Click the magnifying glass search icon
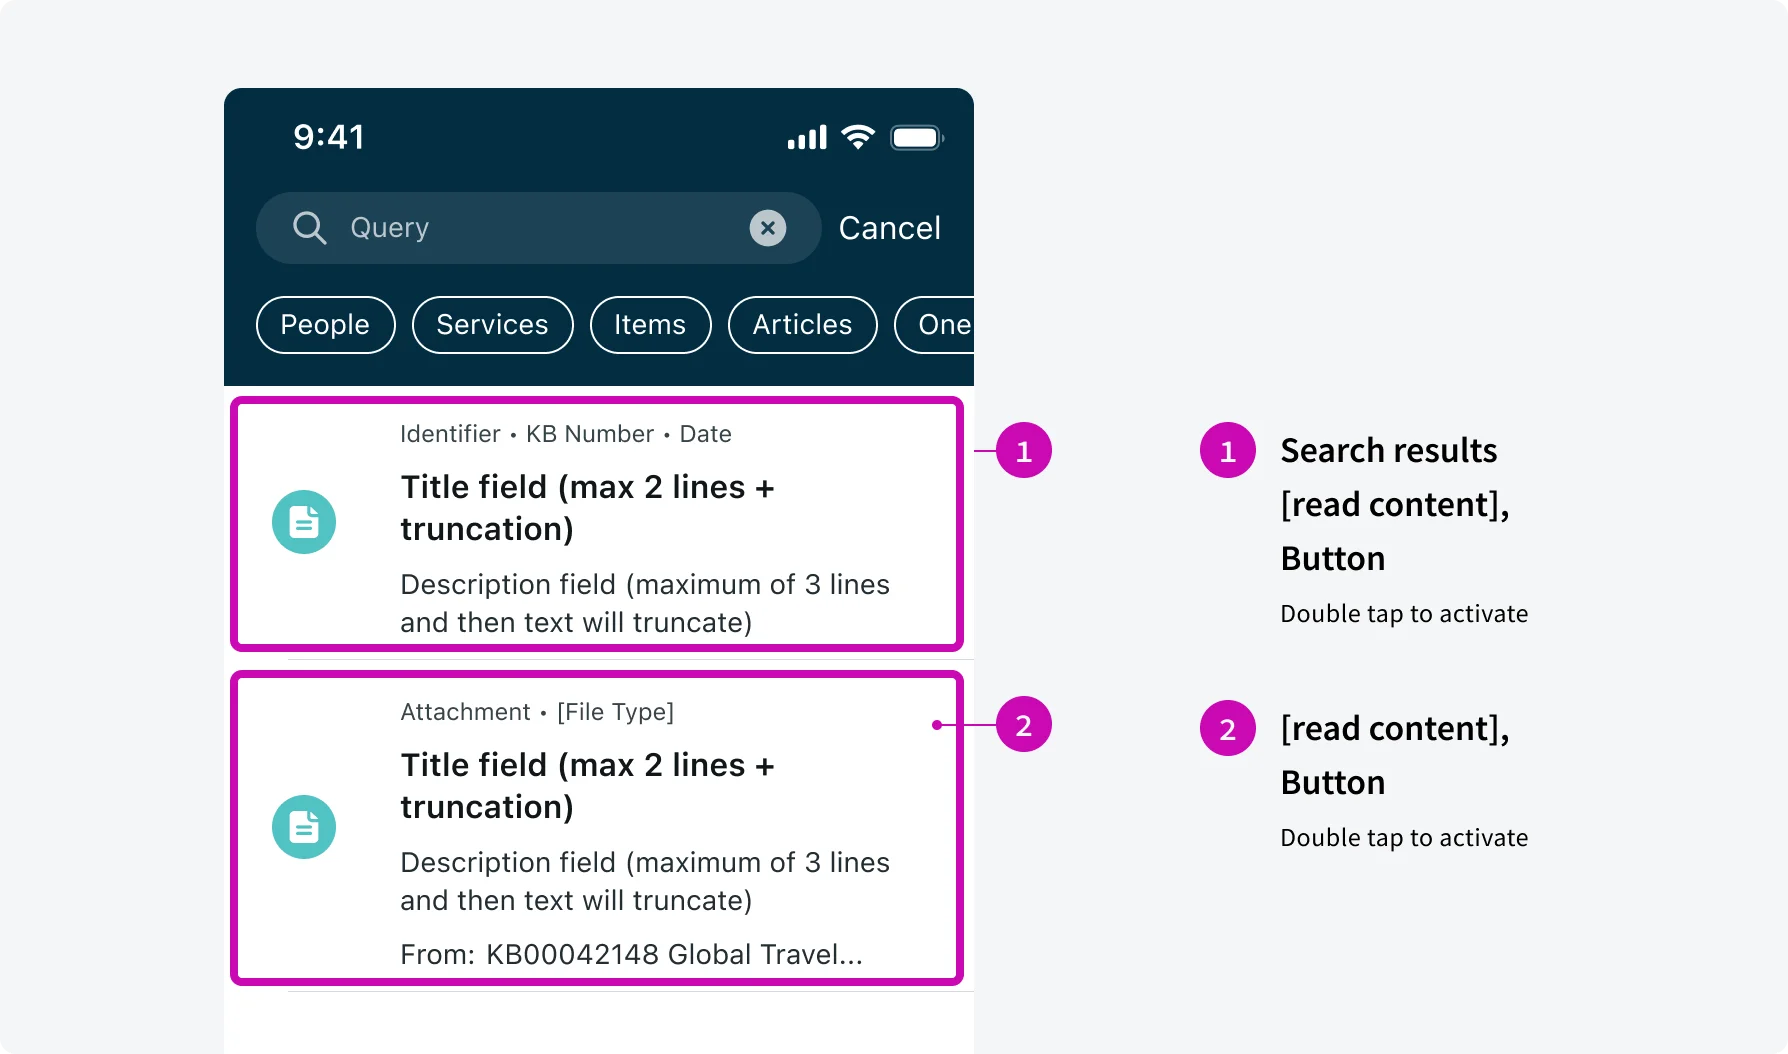 310,228
